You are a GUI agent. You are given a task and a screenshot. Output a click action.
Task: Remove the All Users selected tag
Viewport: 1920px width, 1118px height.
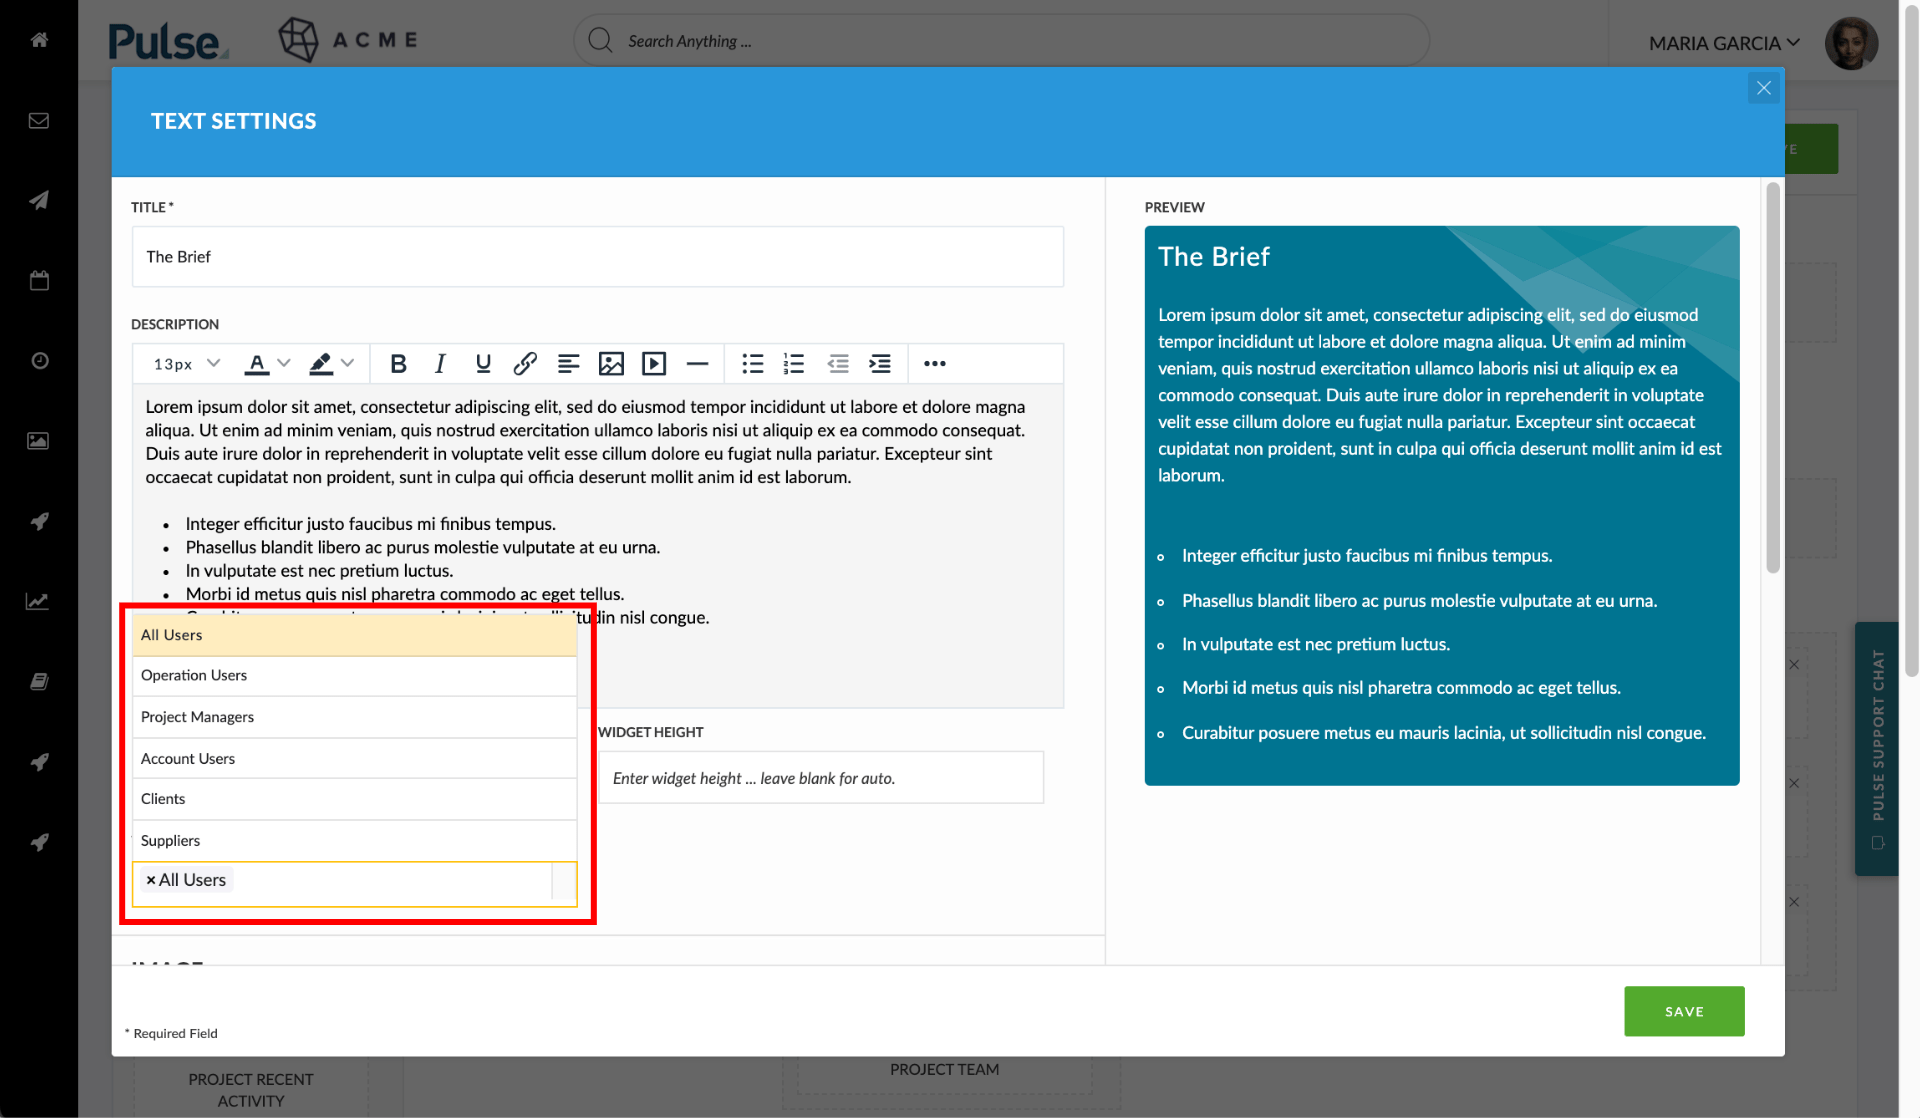151,880
